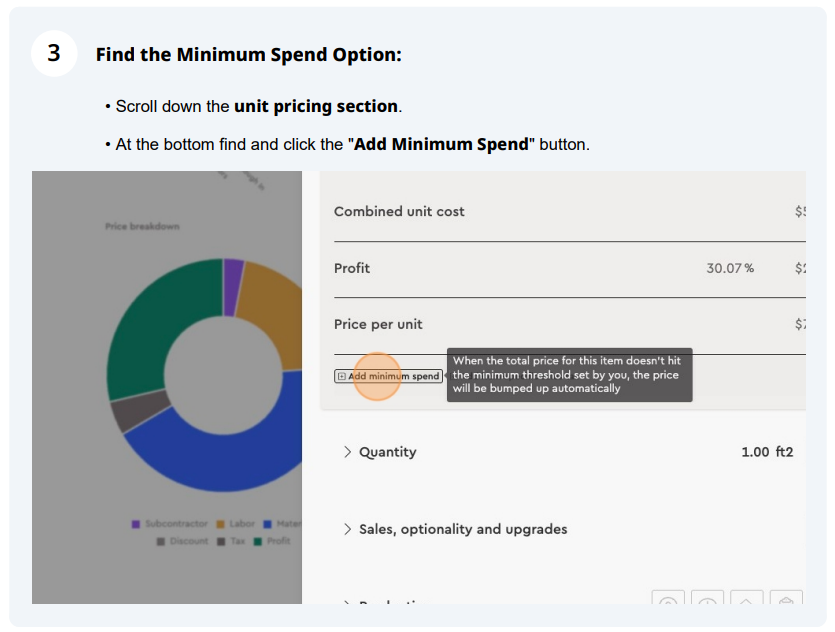This screenshot has height=632, width=835.
Task: Click the up-arrow icon button at bottom right
Action: tap(746, 601)
